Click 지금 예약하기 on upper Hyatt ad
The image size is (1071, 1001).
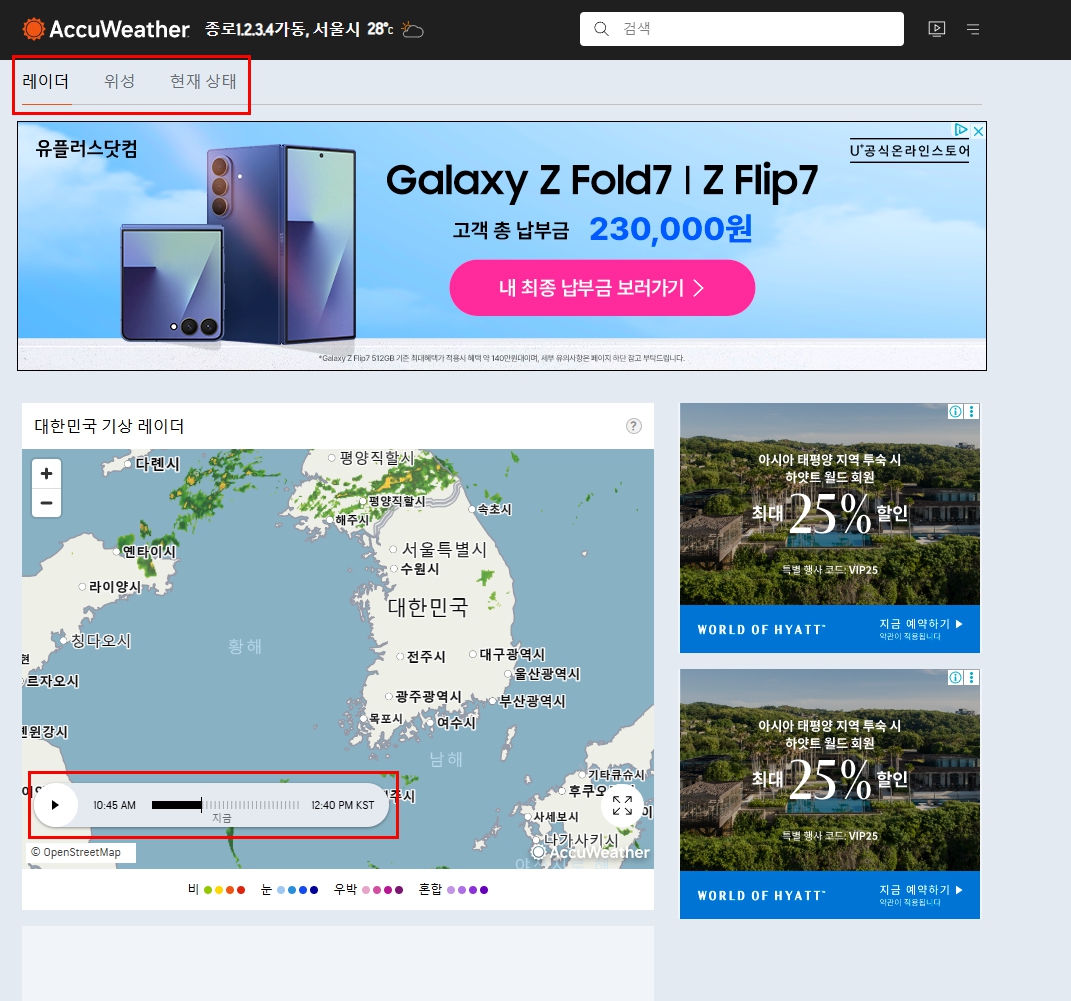[920, 624]
